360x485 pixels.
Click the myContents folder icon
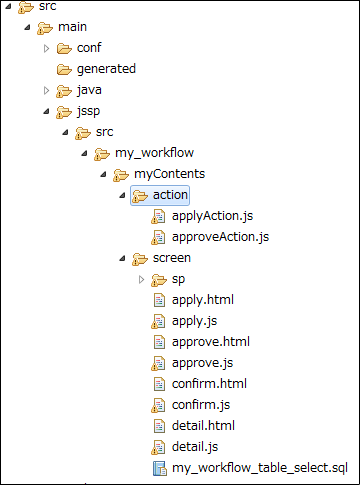click(121, 175)
